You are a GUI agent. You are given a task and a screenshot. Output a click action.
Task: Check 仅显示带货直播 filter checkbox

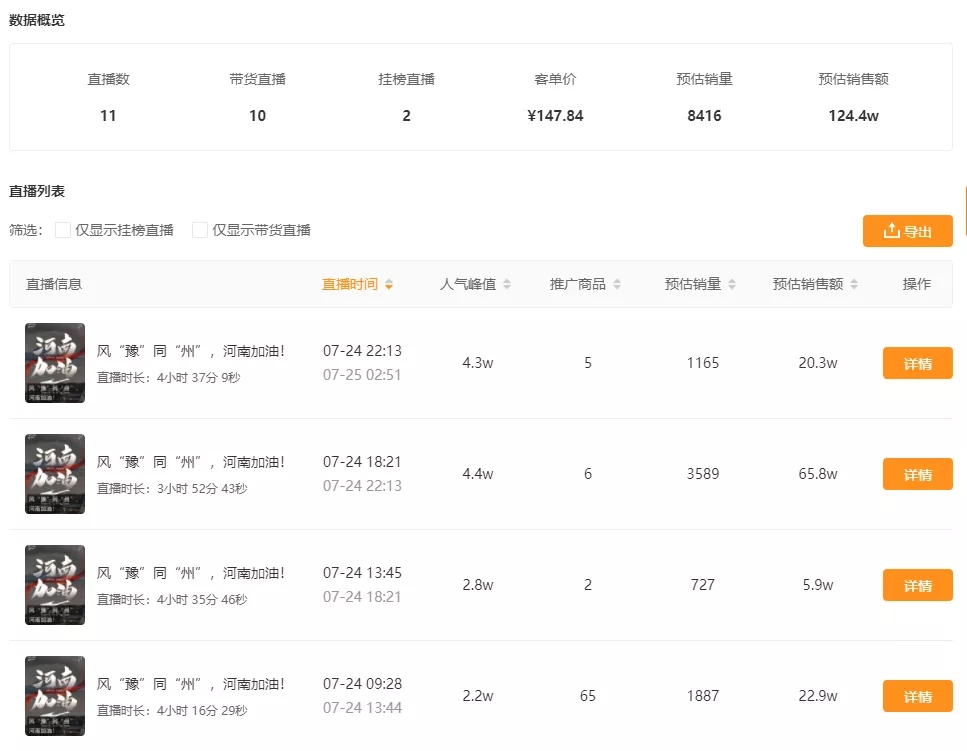click(200, 230)
